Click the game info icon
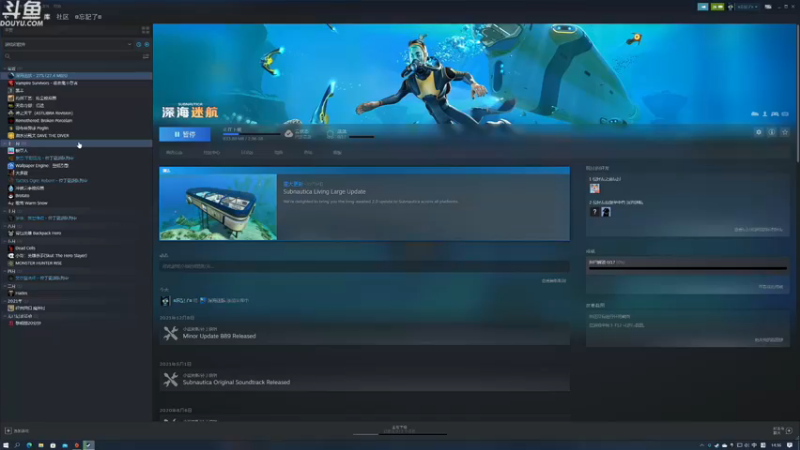800x450 pixels. (771, 132)
